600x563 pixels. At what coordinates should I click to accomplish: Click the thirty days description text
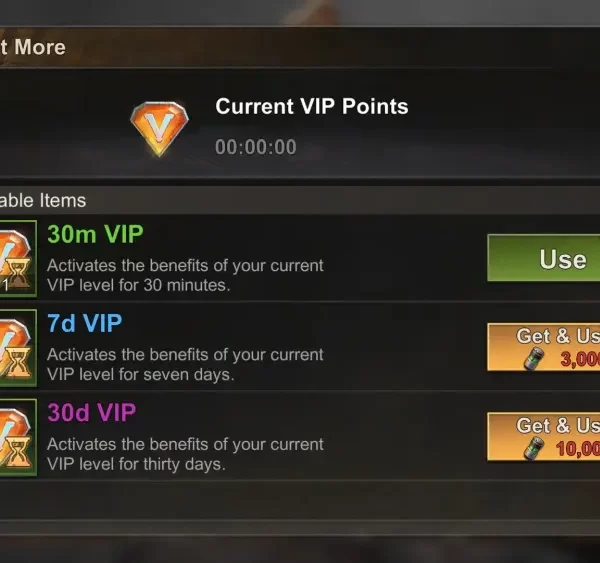click(185, 454)
